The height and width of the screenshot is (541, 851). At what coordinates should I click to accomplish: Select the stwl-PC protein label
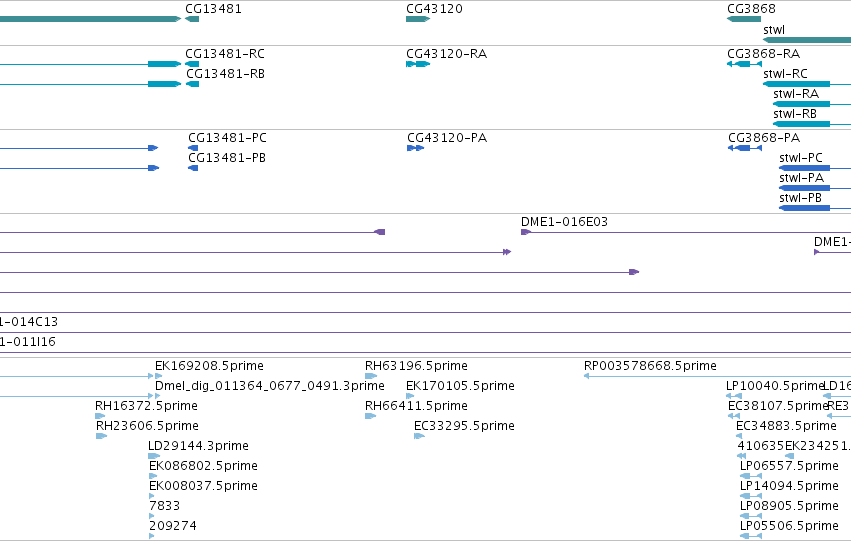point(801,158)
